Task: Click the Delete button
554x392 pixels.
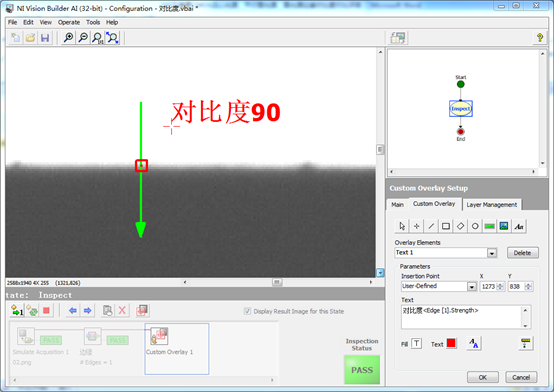Action: [523, 253]
